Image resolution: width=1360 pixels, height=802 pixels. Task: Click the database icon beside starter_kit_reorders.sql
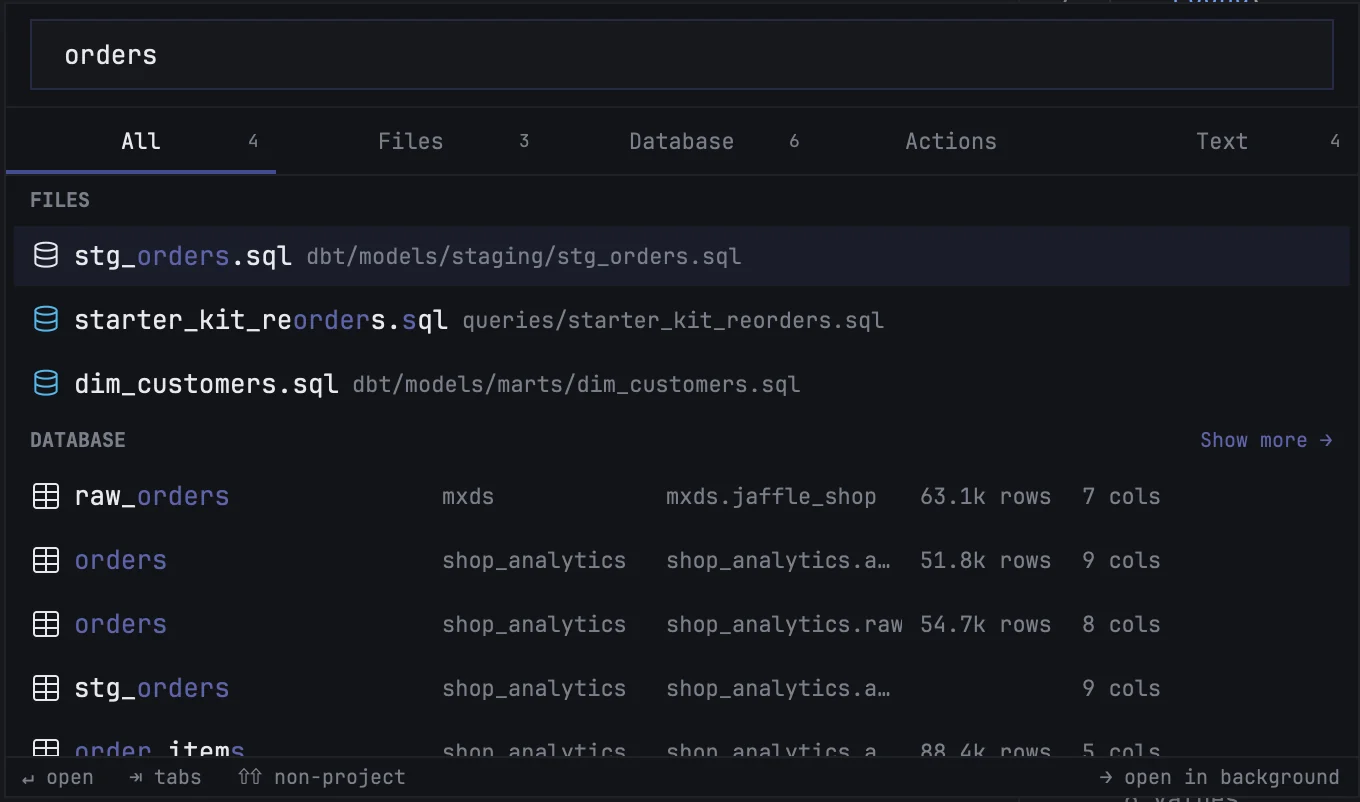46,320
